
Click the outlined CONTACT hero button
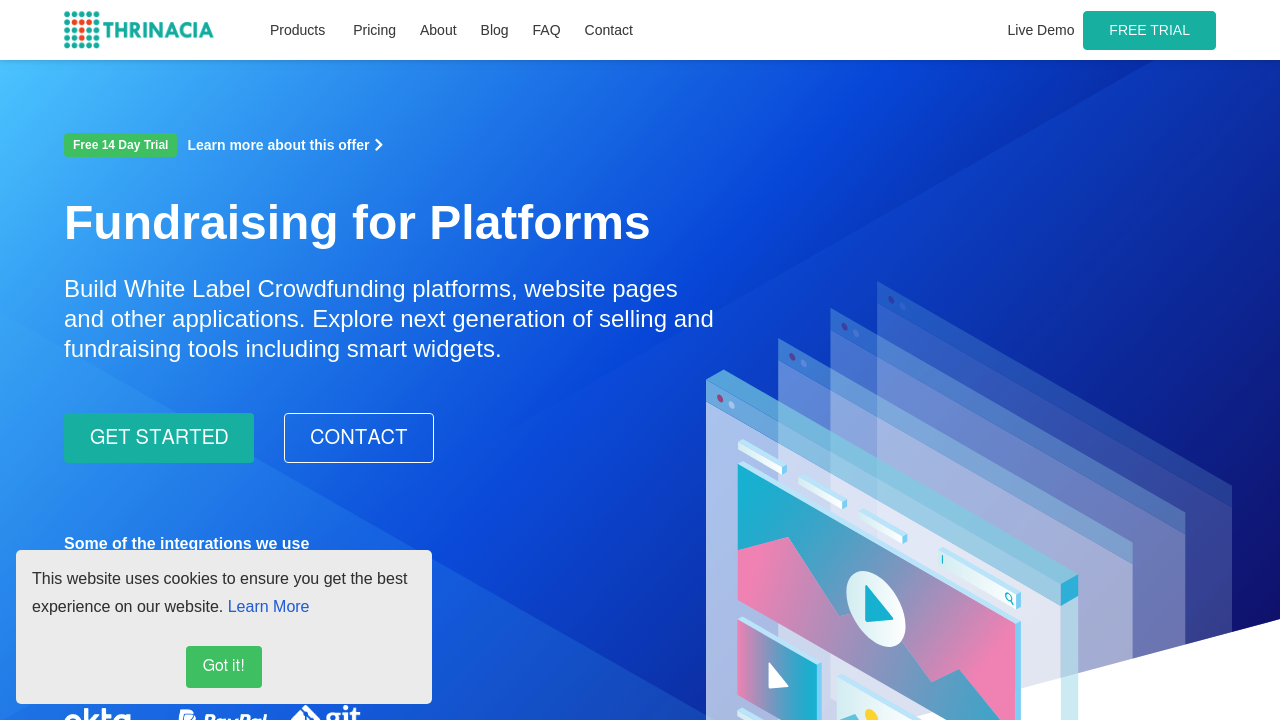pos(358,438)
